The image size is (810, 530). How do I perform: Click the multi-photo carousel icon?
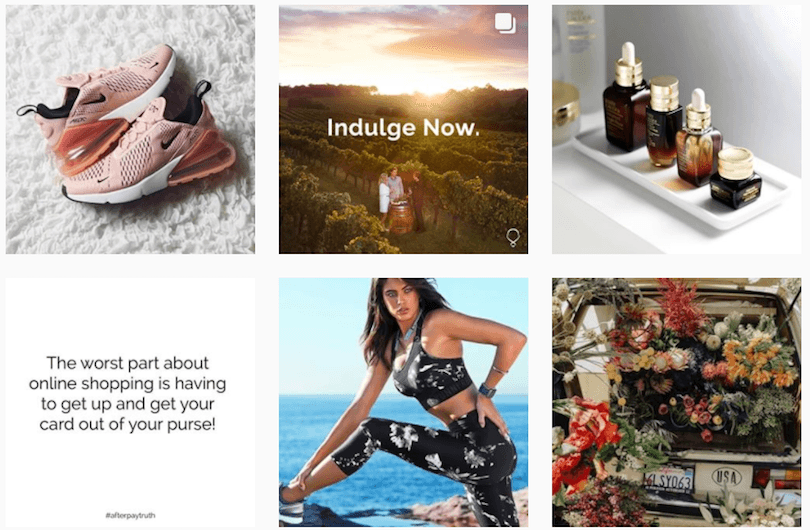[x=505, y=23]
